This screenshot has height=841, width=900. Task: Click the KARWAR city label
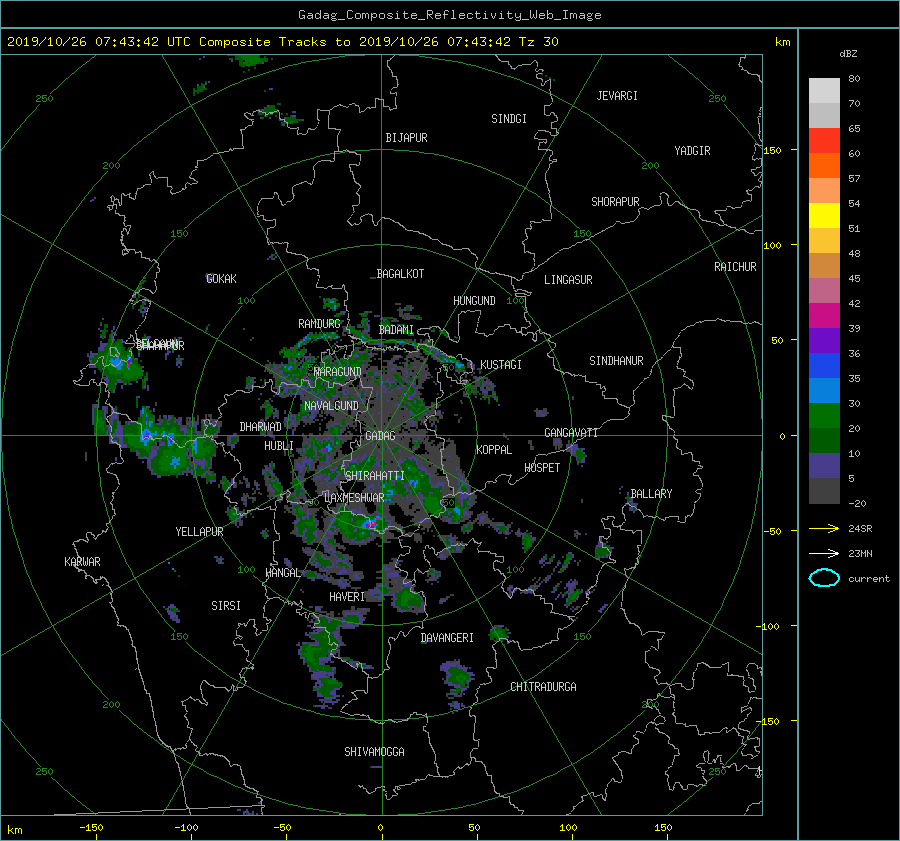(x=82, y=562)
